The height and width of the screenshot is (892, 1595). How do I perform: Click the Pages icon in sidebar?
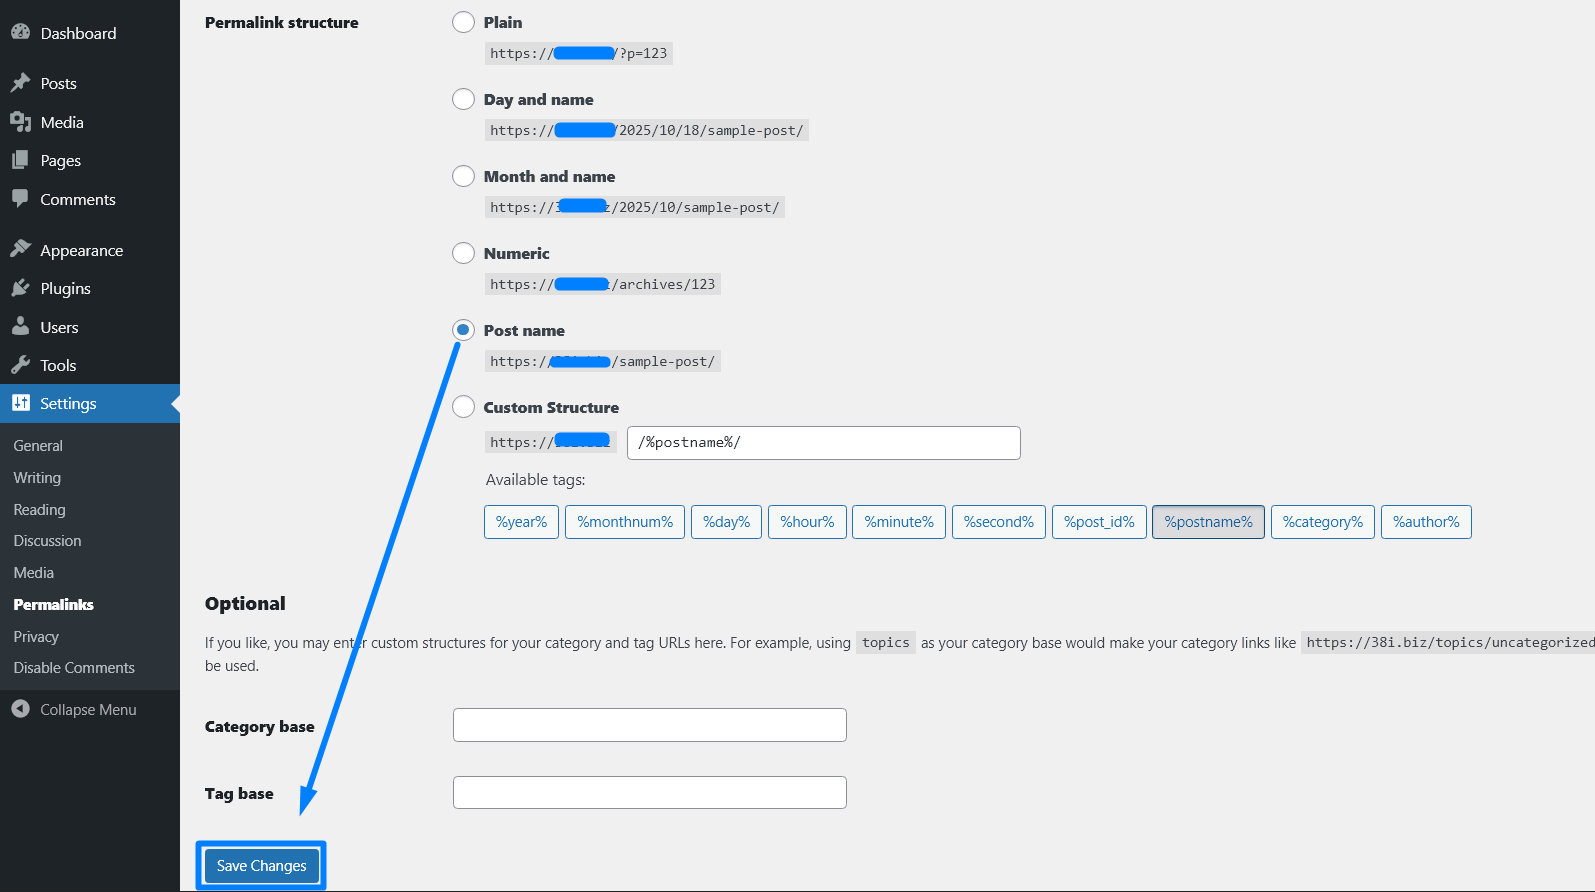click(20, 160)
